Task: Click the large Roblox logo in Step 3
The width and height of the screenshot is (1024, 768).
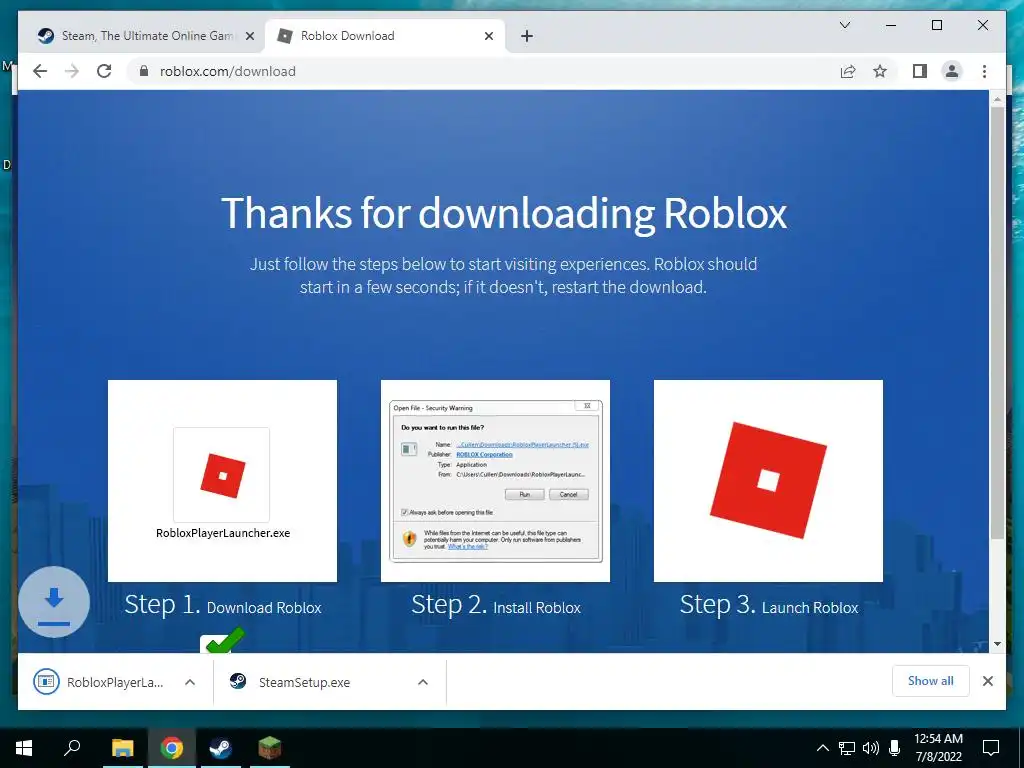Action: [x=768, y=481]
